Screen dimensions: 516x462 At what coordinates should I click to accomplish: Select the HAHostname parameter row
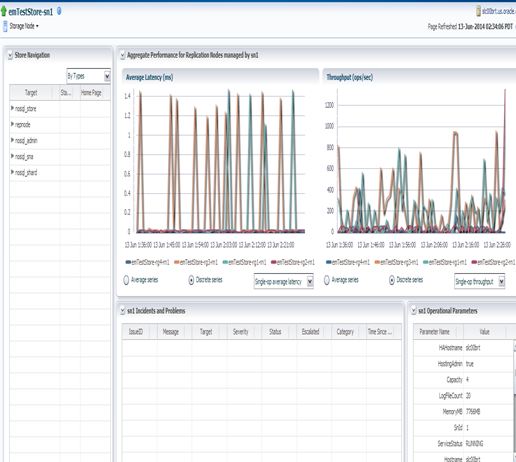coord(463,348)
